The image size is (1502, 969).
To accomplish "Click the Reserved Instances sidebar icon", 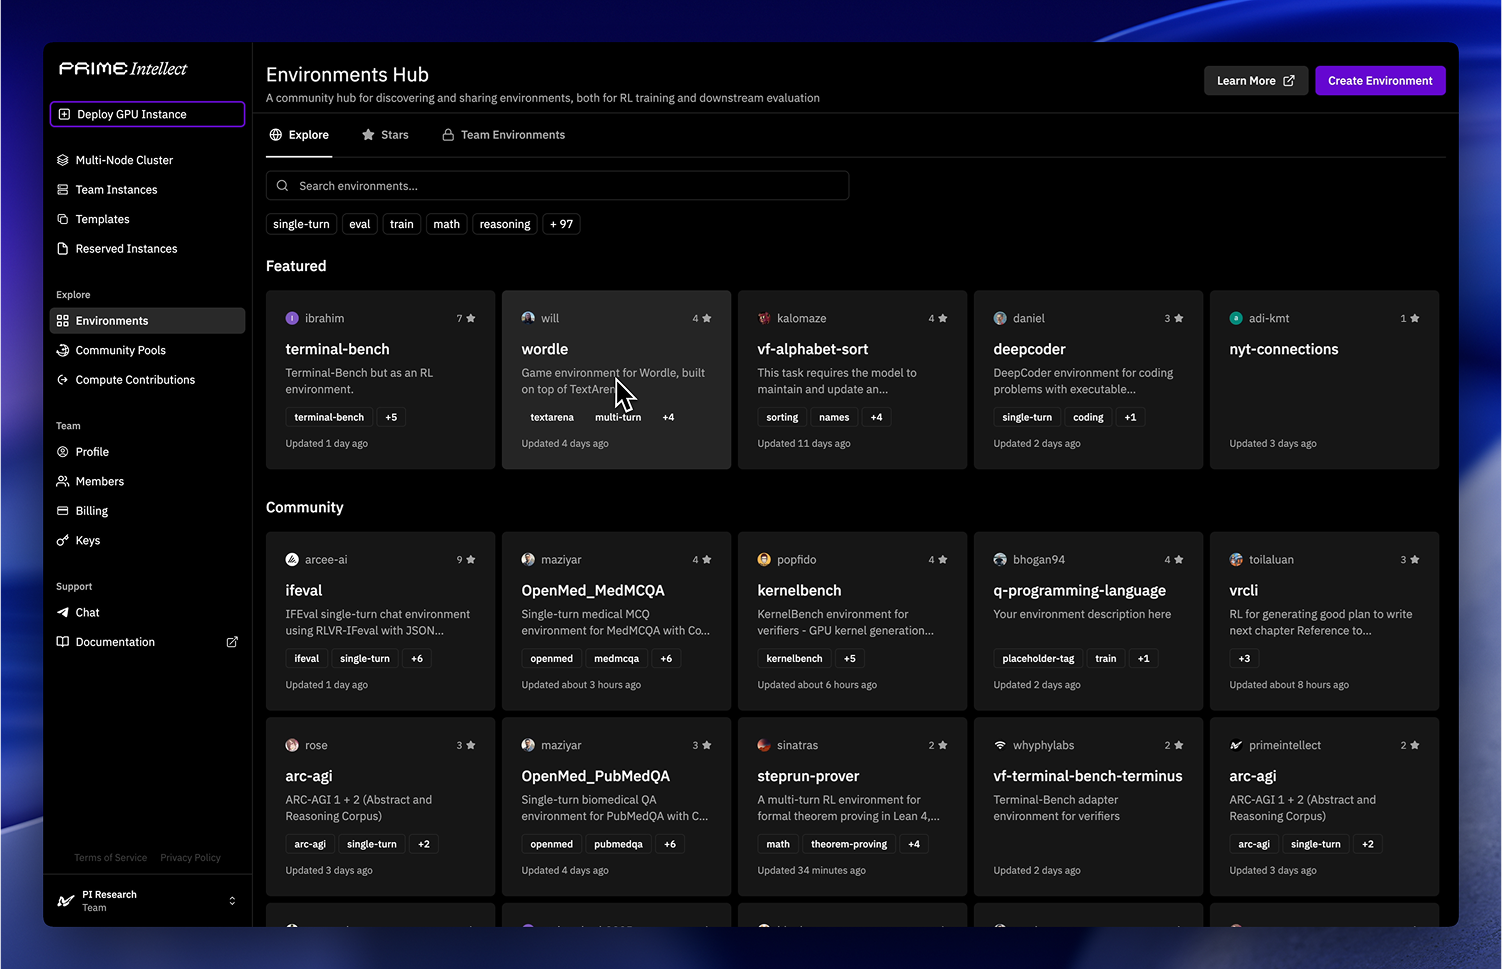I will coord(63,248).
